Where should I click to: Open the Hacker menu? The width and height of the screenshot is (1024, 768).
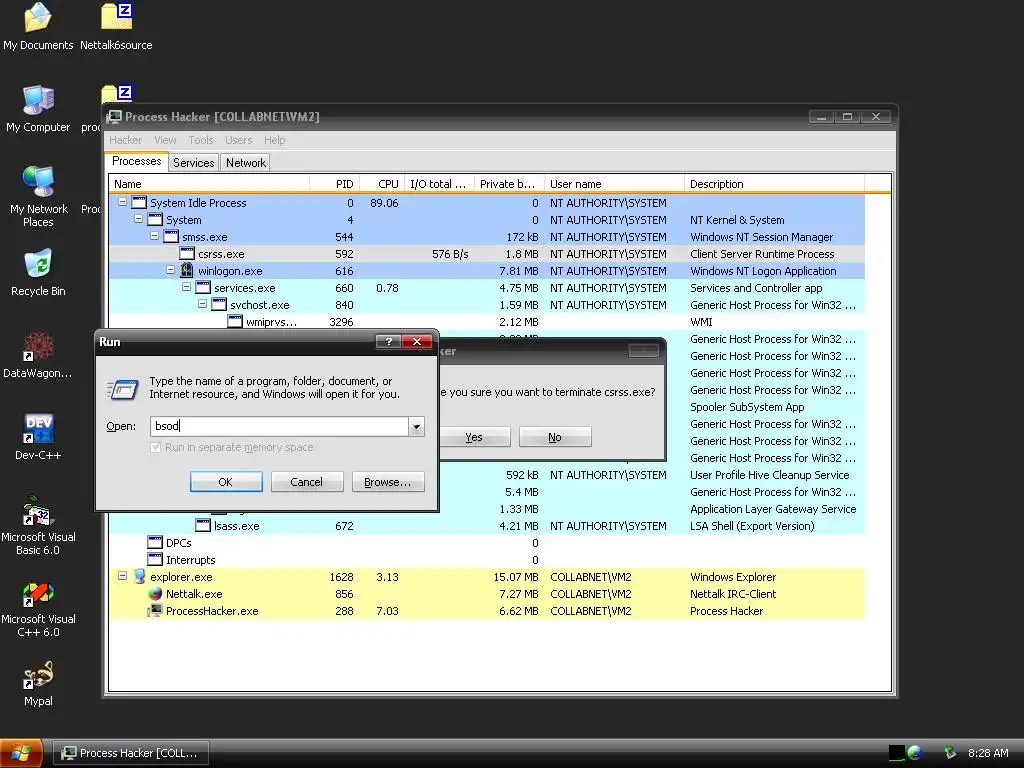pyautogui.click(x=125, y=140)
